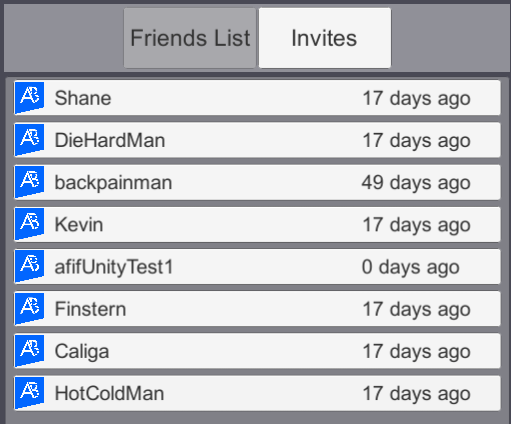
Task: Select the DieHardMan invite entry
Action: point(257,140)
